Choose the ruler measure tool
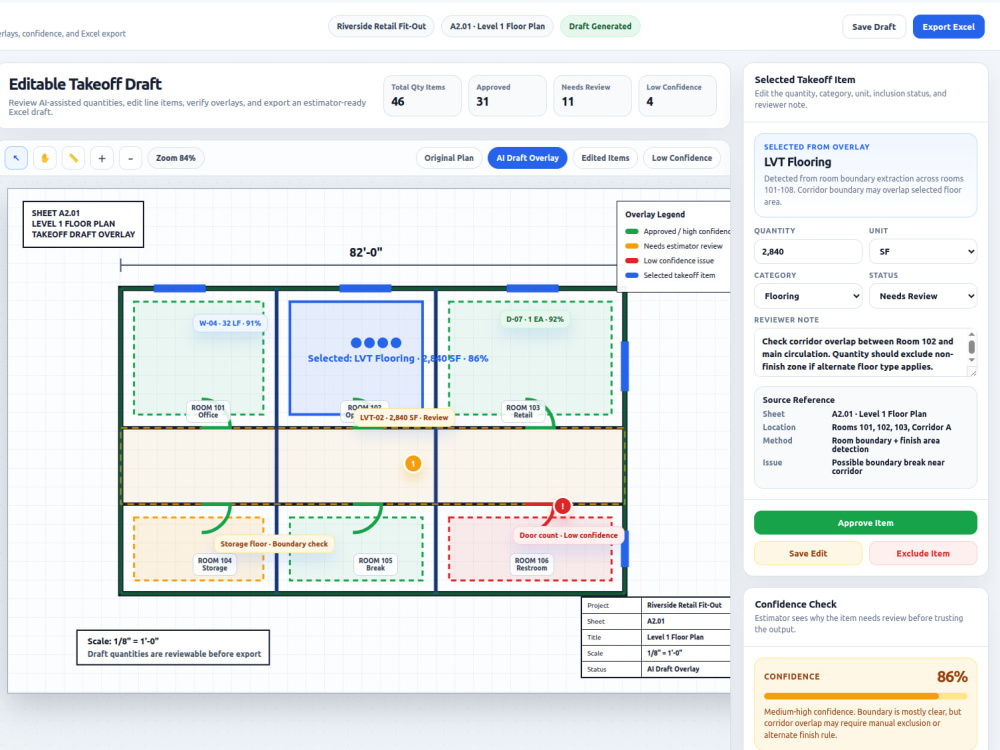This screenshot has height=750, width=1000. tap(73, 158)
